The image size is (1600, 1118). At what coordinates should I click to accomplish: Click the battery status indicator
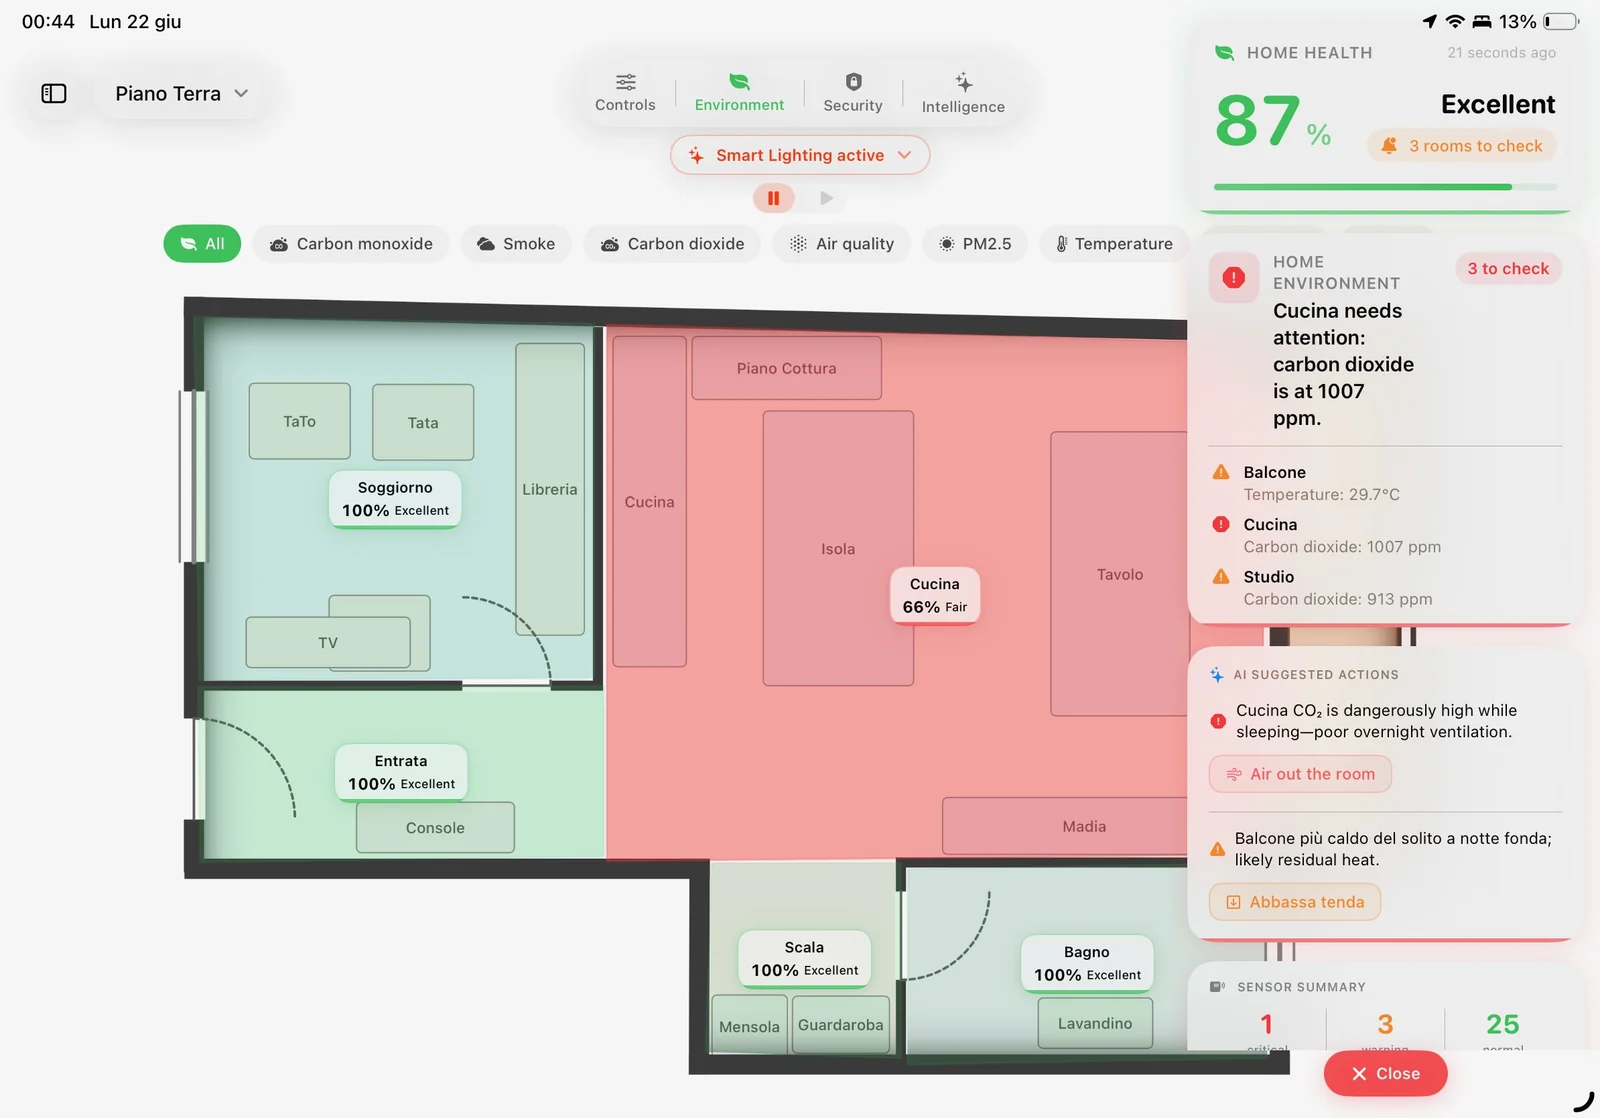pyautogui.click(x=1561, y=21)
